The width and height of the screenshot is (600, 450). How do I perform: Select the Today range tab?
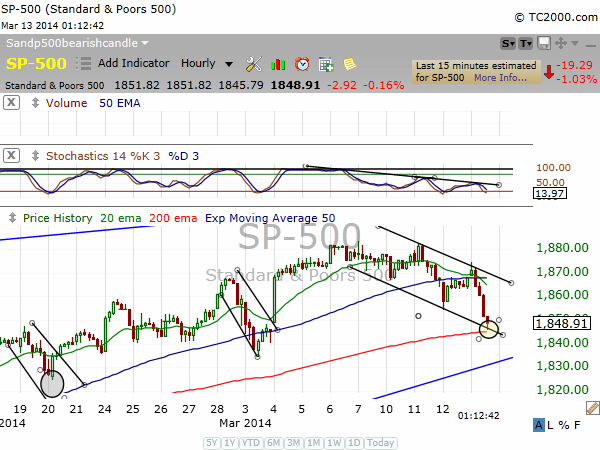tap(381, 443)
